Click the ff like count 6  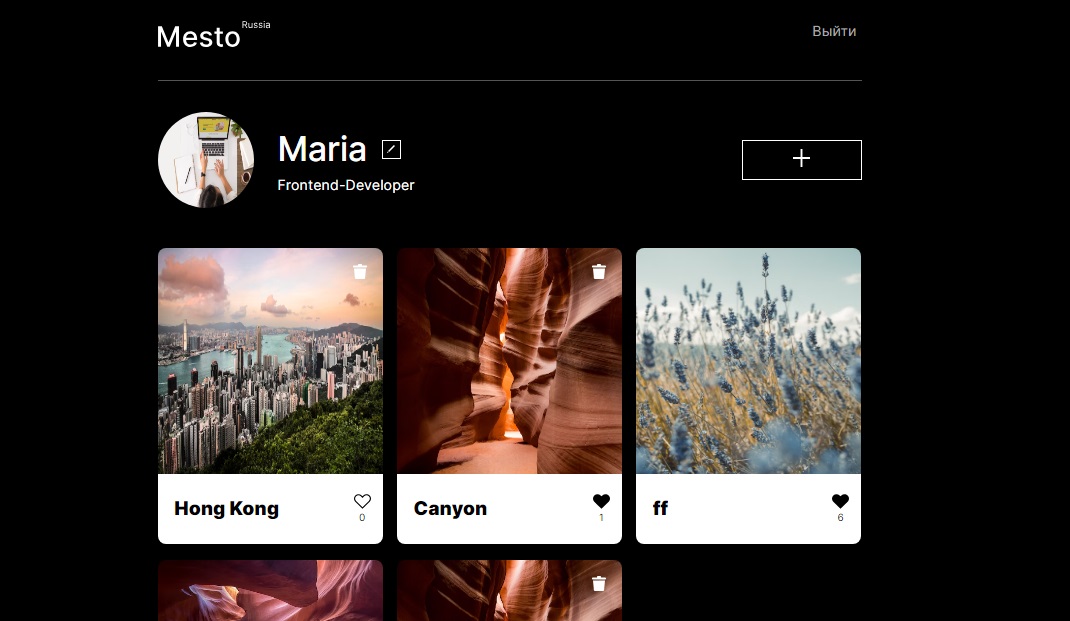point(840,518)
